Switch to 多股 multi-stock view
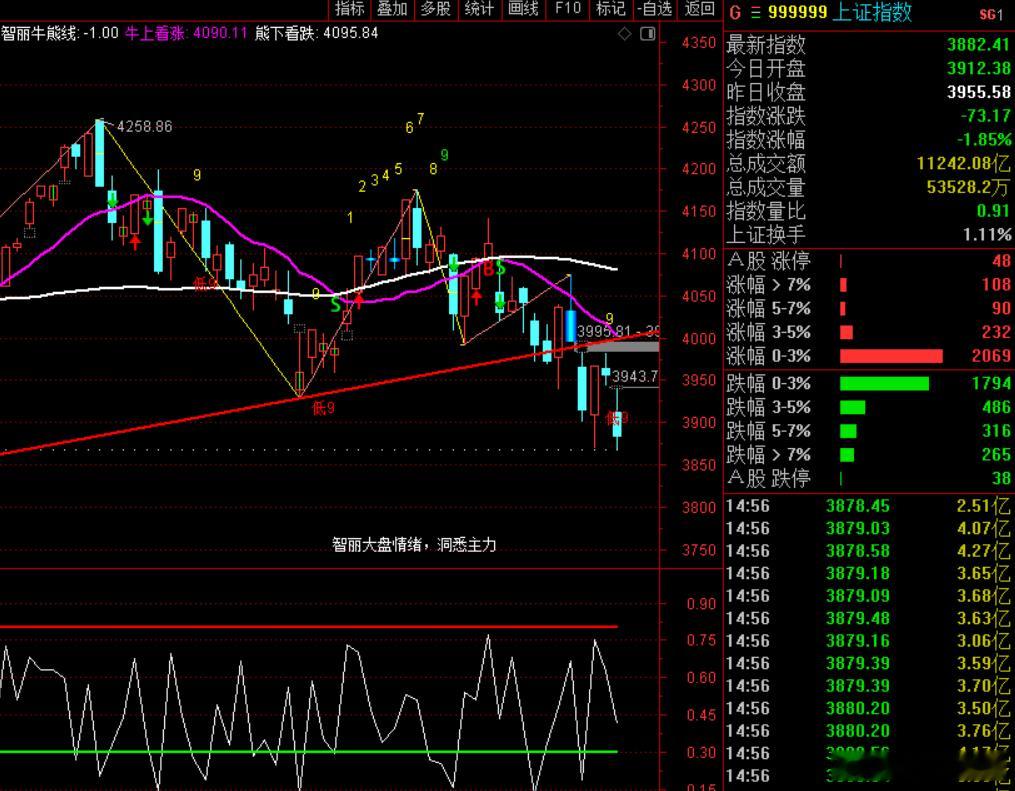The image size is (1015, 791). tap(436, 8)
